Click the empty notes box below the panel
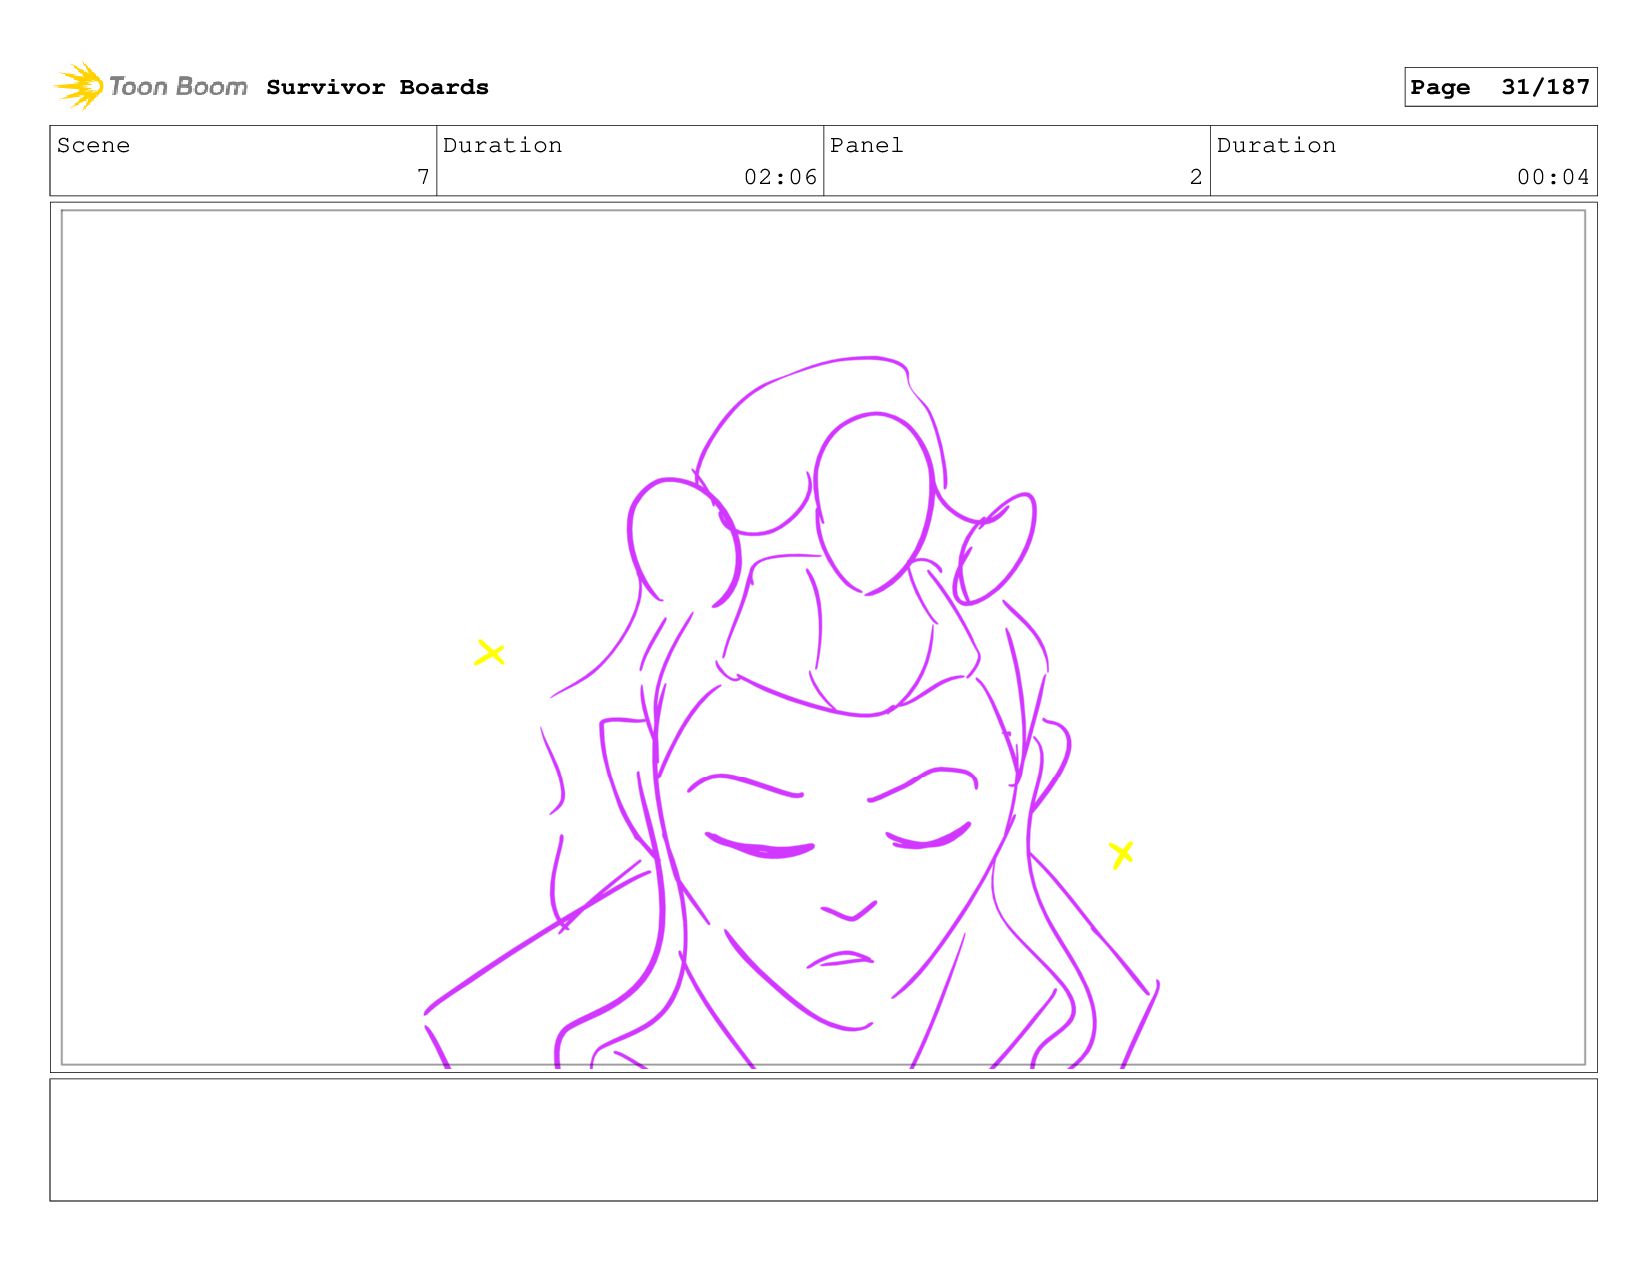Image resolution: width=1648 pixels, height=1276 pixels. 823,1139
